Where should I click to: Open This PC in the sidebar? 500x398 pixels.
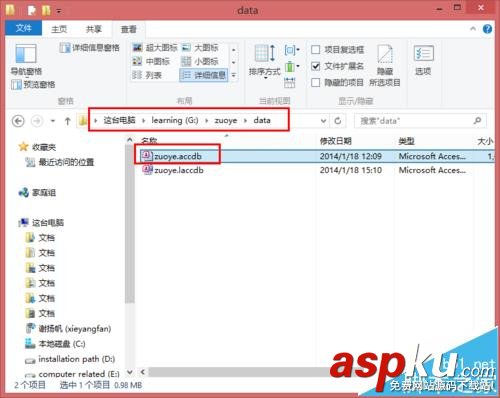(41, 223)
